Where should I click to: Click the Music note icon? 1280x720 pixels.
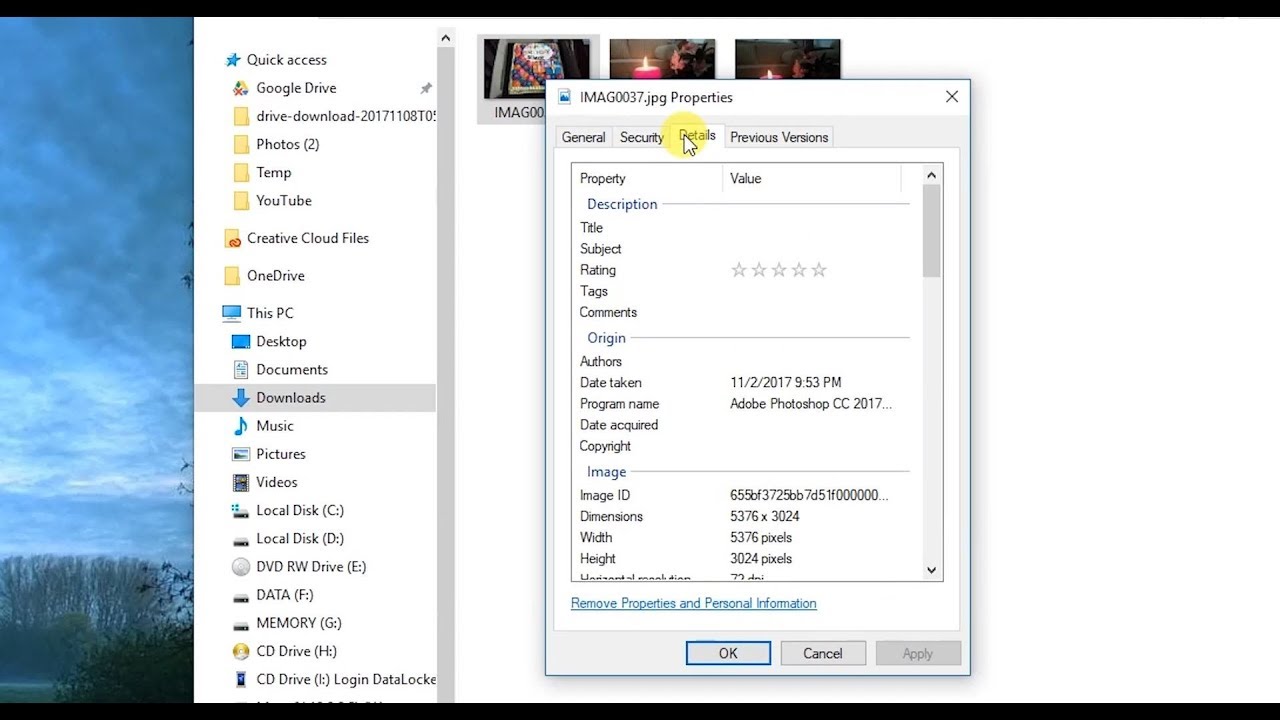click(x=241, y=425)
